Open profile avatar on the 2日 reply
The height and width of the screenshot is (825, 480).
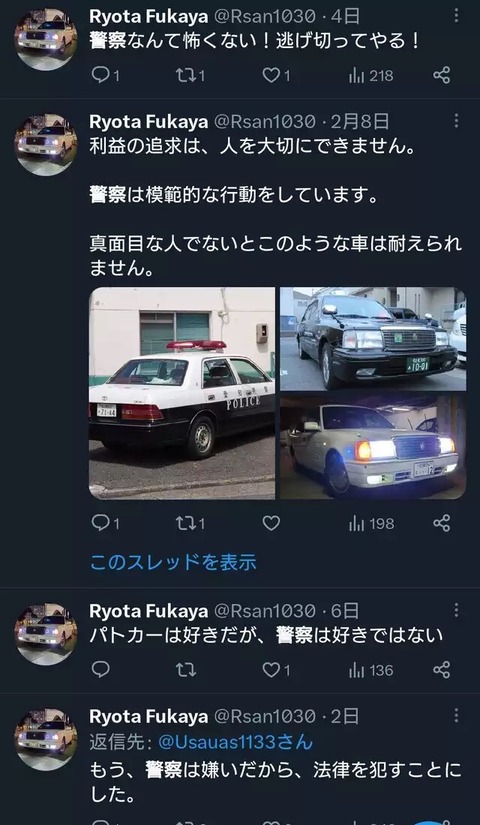pos(46,739)
